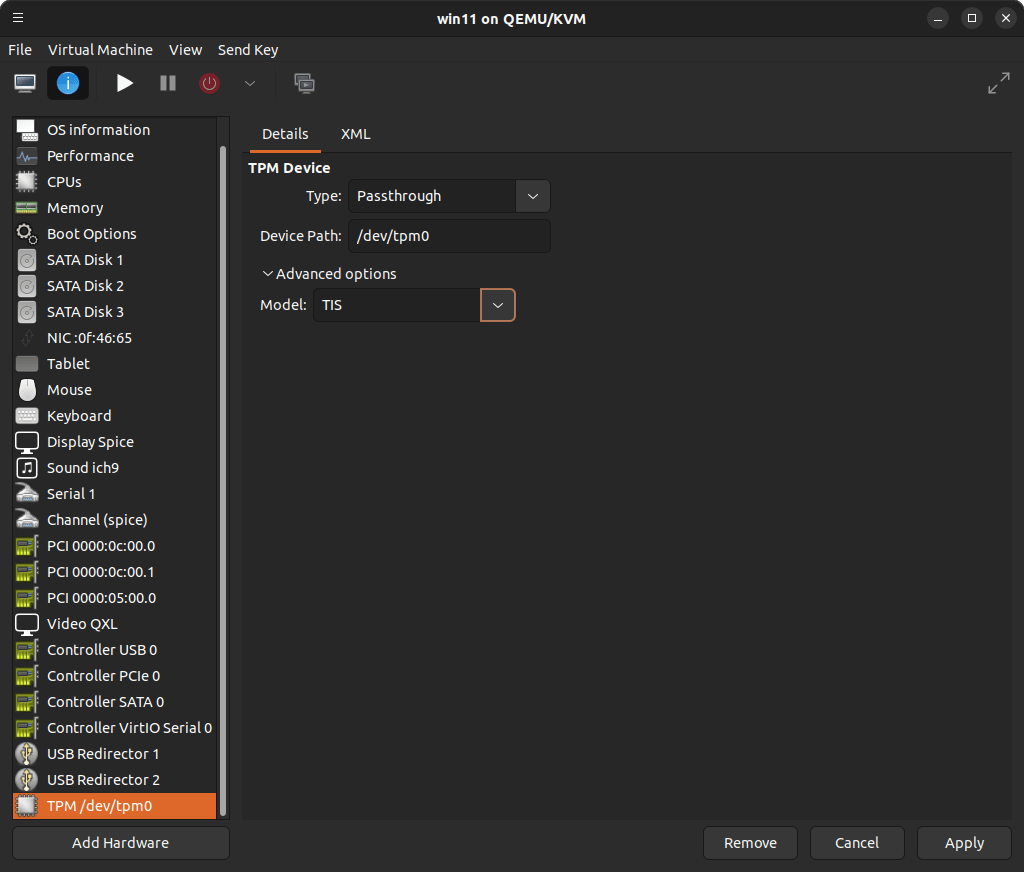The image size is (1024, 872).
Task: Click the blue hardware details info icon
Action: click(68, 83)
